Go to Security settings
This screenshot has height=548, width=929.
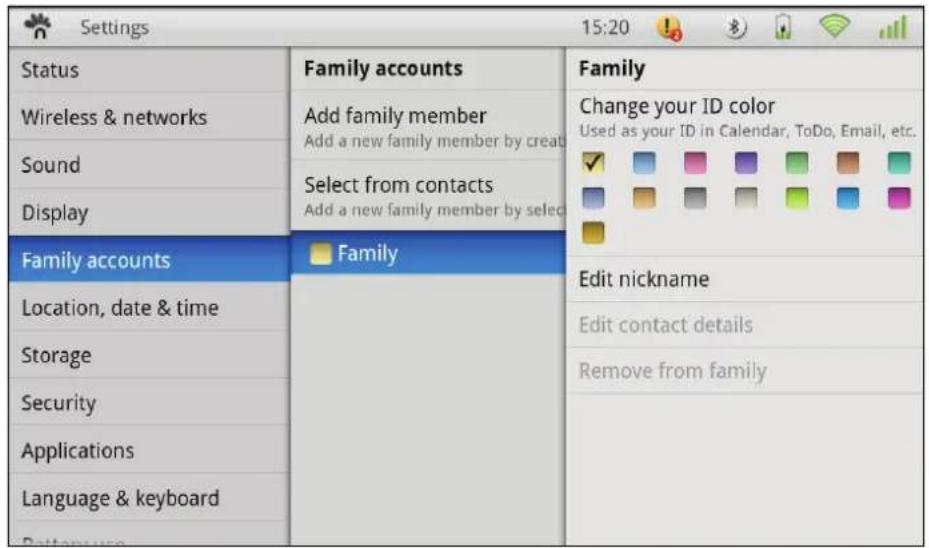click(x=149, y=402)
